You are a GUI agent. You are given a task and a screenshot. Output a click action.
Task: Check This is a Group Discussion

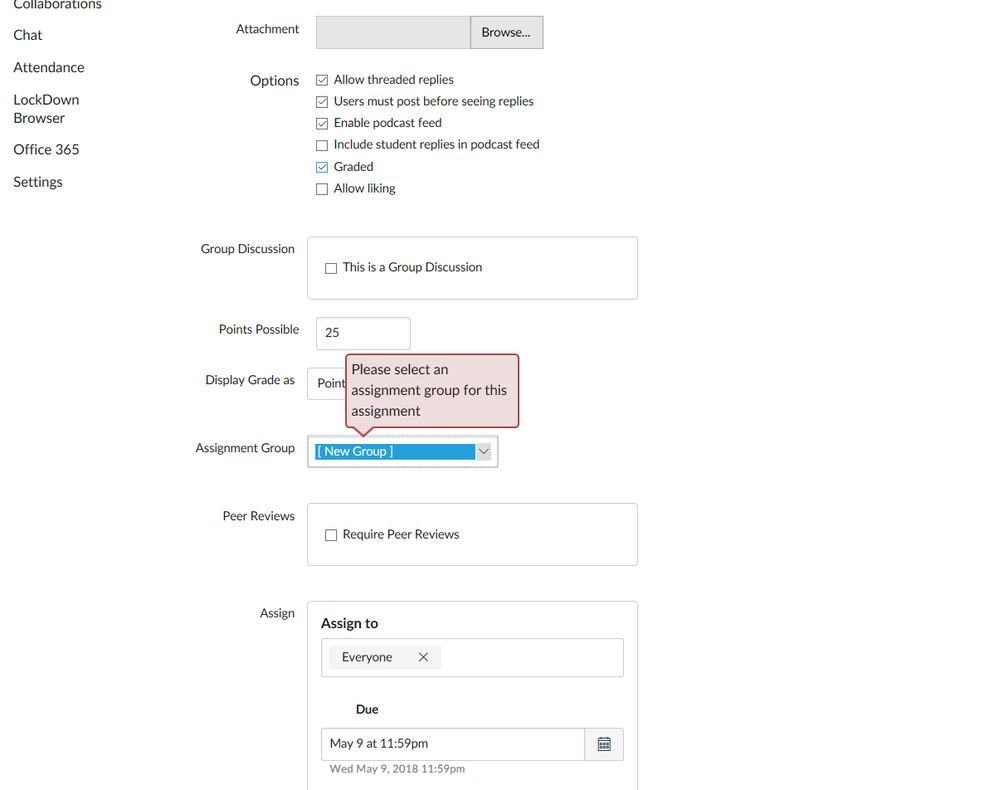tap(331, 268)
